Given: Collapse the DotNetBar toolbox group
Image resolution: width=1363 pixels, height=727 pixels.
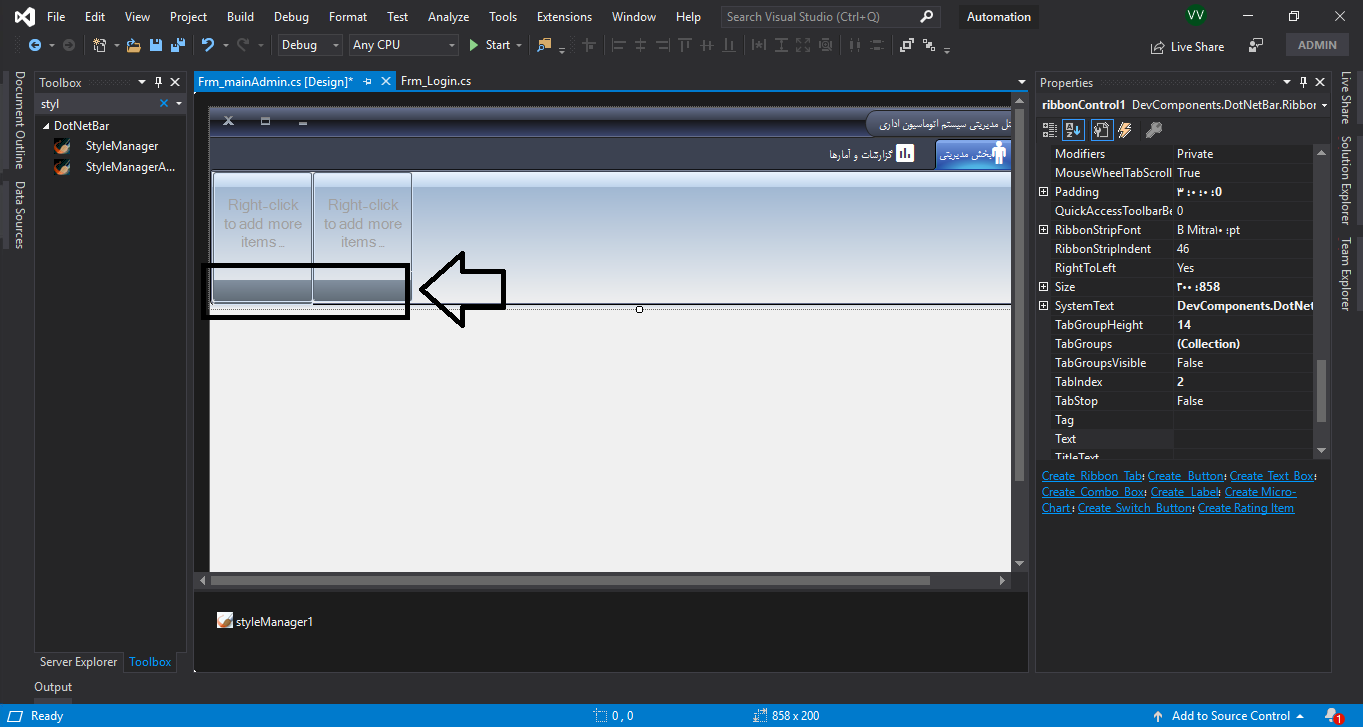Looking at the screenshot, I should point(46,126).
